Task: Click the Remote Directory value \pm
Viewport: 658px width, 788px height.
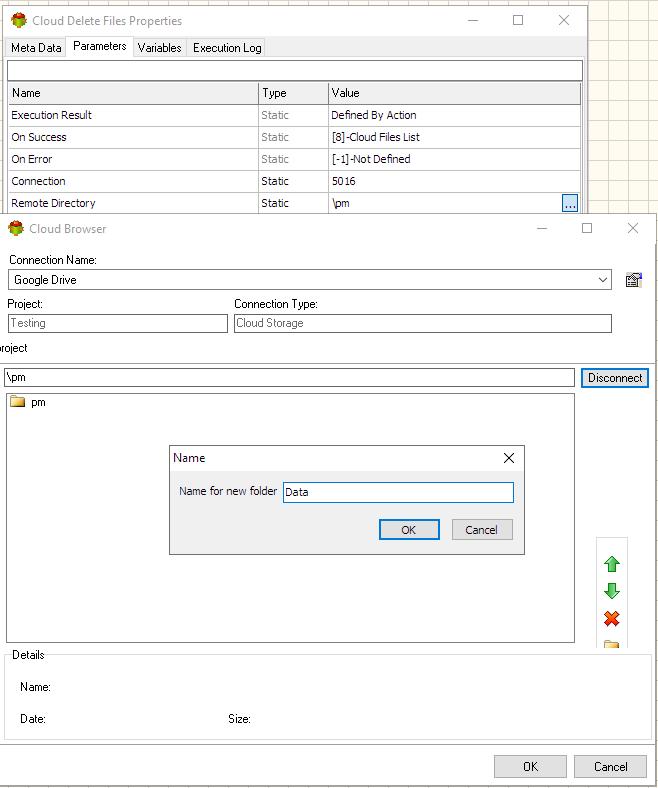Action: point(340,203)
